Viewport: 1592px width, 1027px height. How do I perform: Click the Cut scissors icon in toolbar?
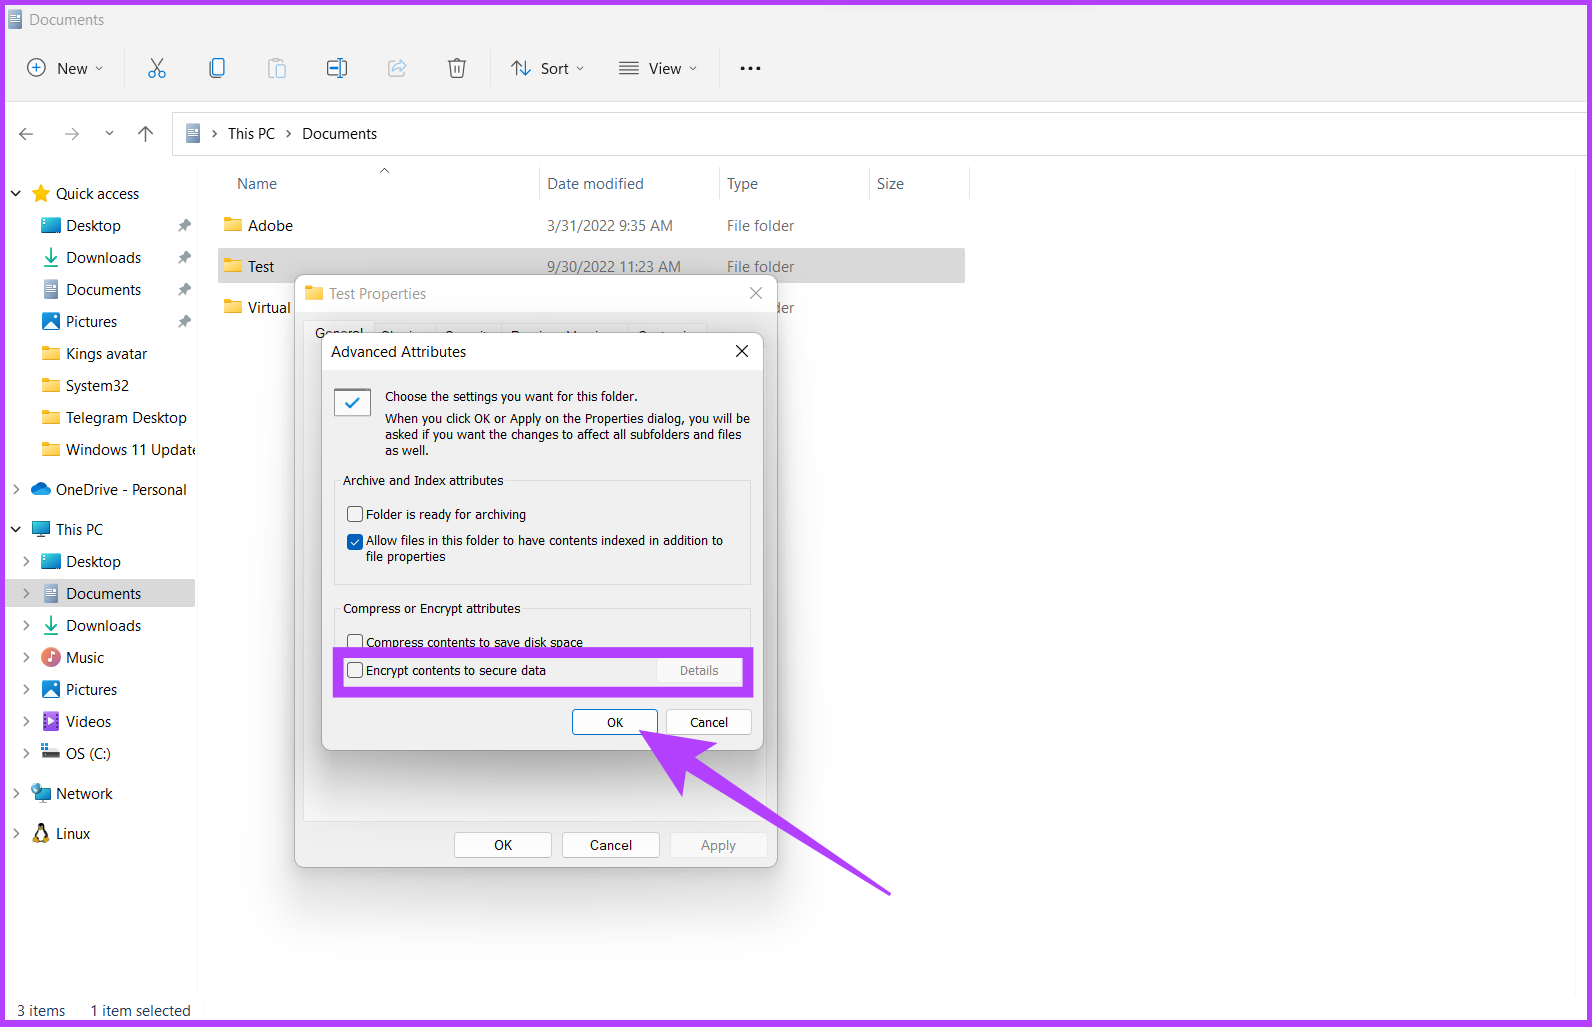coord(157,68)
